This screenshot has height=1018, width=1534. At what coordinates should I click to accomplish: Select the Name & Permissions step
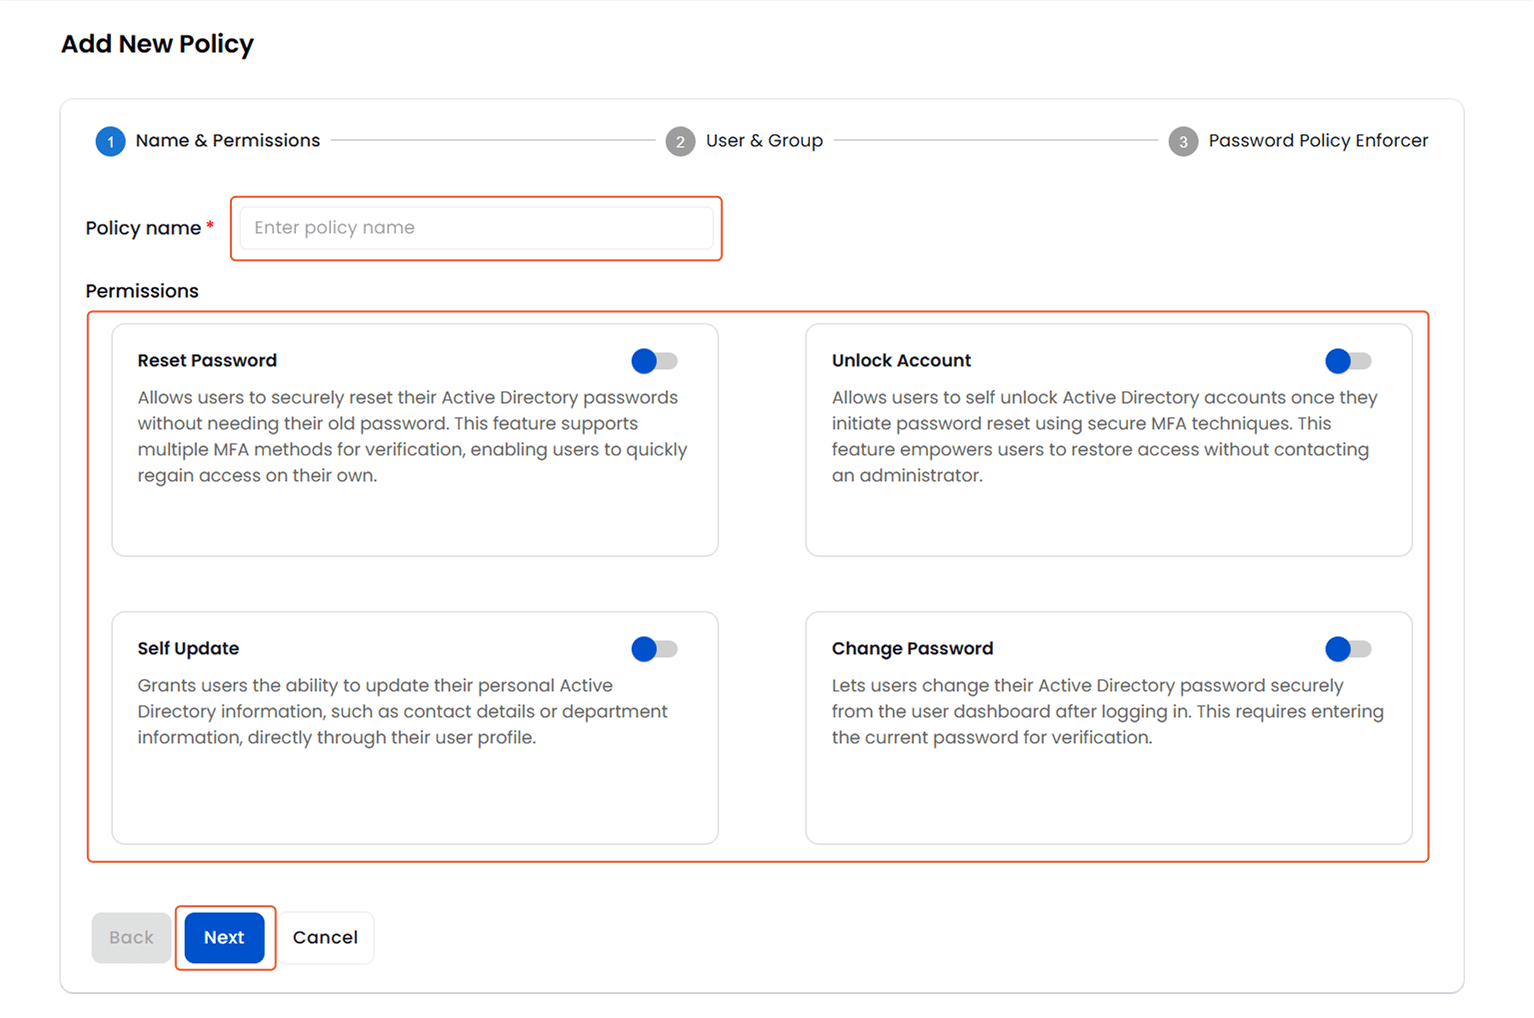point(226,140)
